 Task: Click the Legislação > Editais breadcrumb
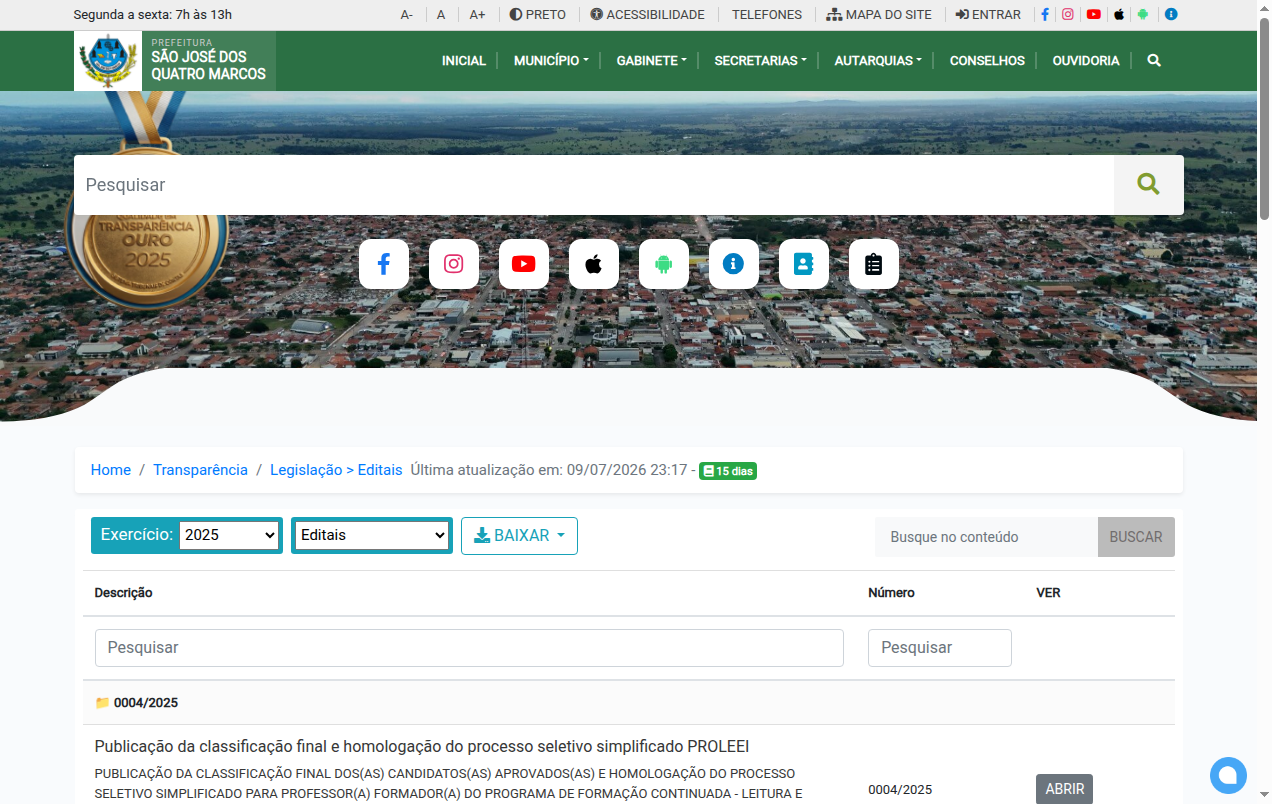point(336,470)
